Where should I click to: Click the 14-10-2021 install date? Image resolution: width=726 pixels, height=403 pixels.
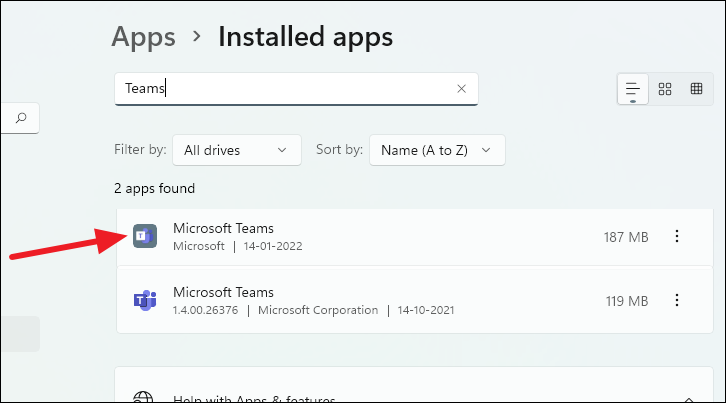click(426, 310)
